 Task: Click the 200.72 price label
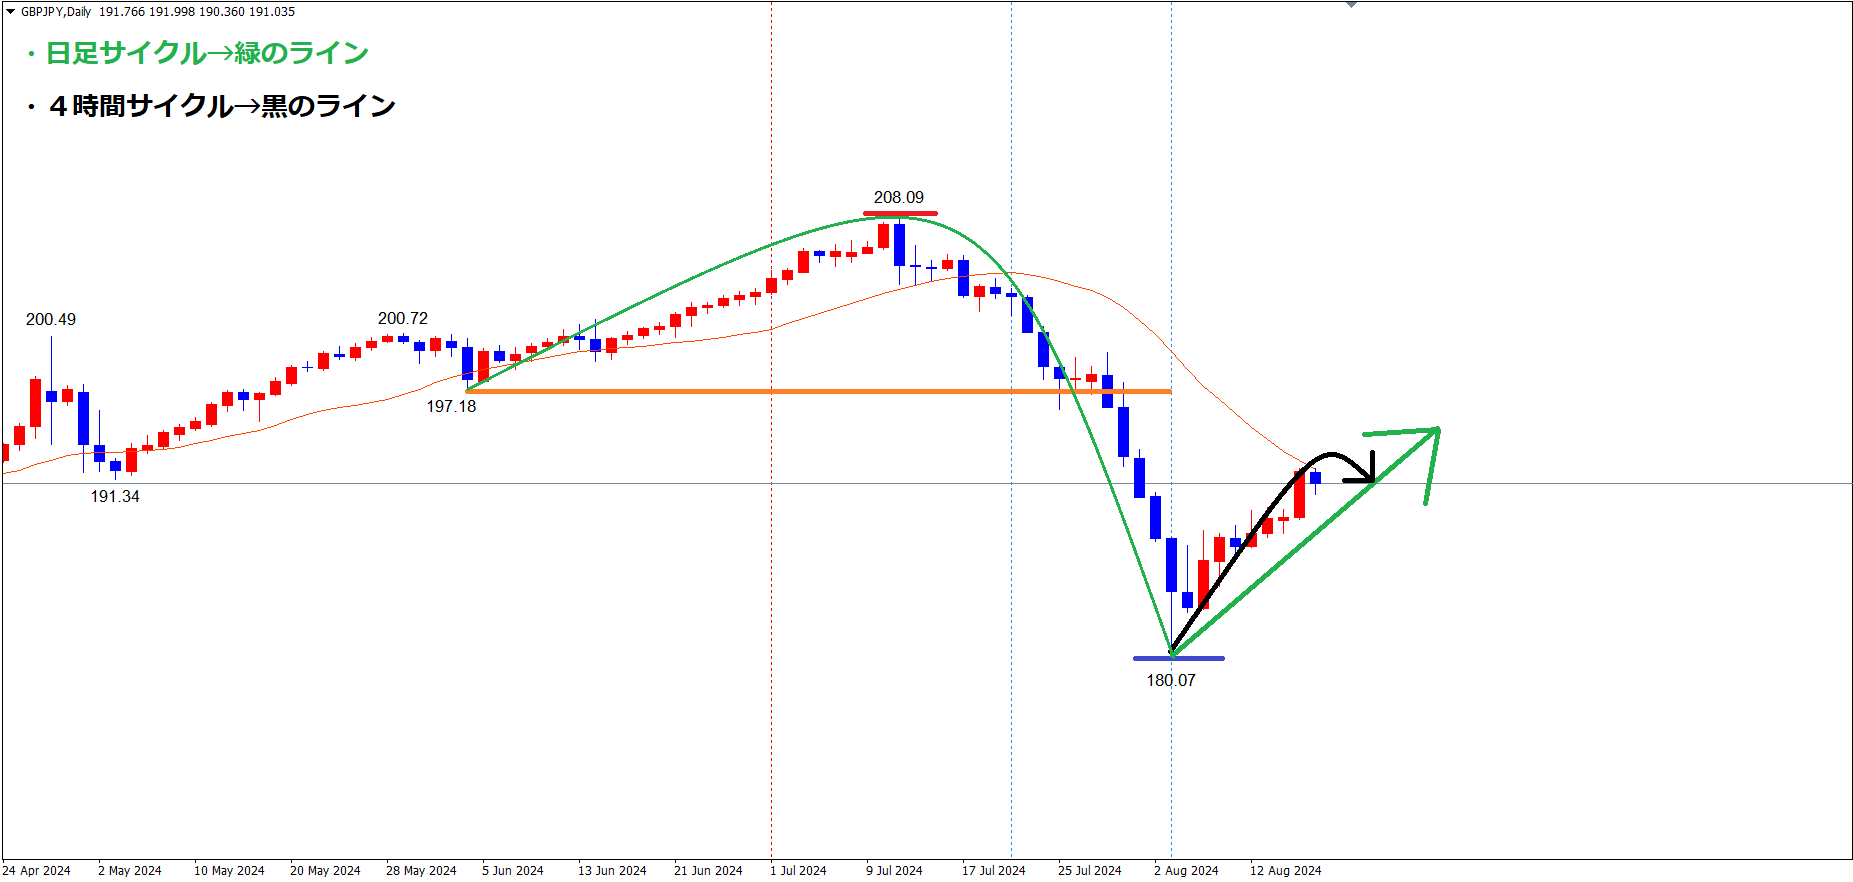click(402, 318)
